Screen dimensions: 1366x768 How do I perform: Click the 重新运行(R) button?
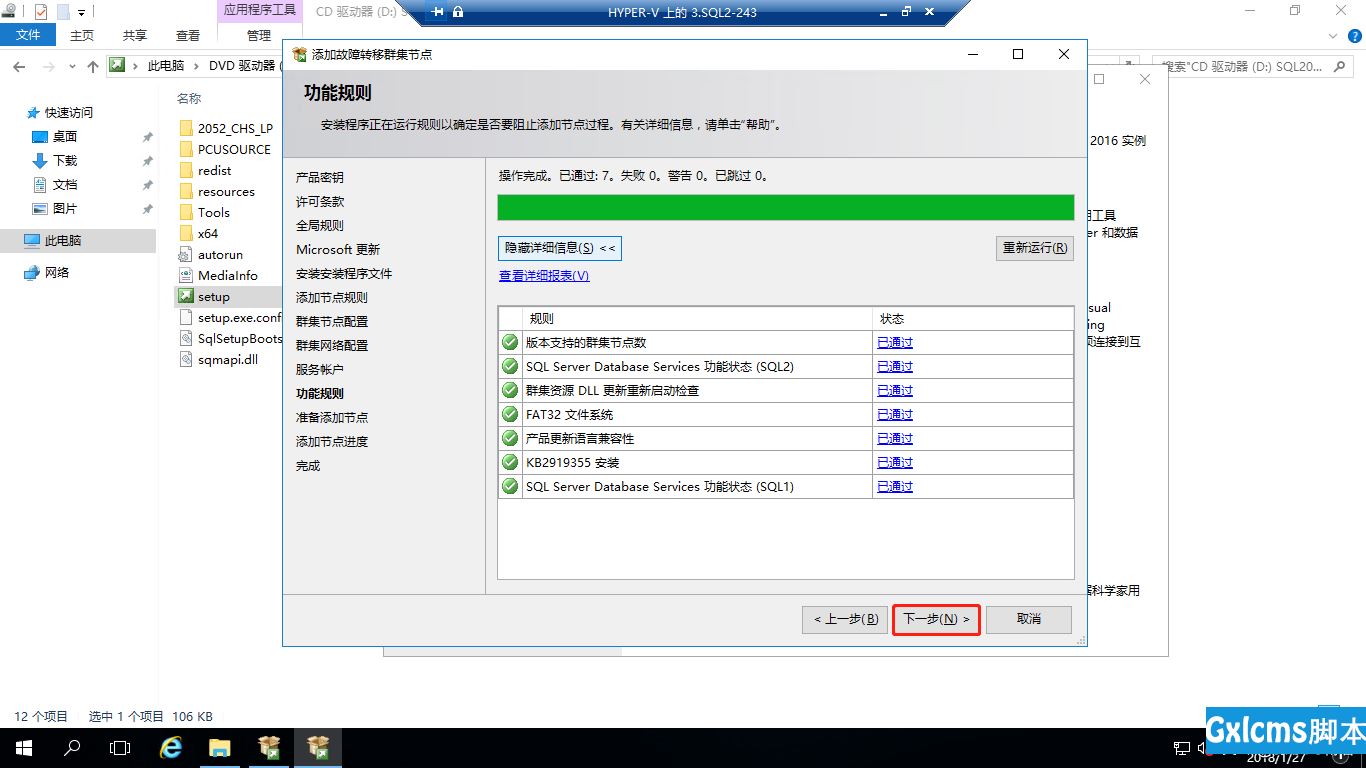tap(1035, 248)
